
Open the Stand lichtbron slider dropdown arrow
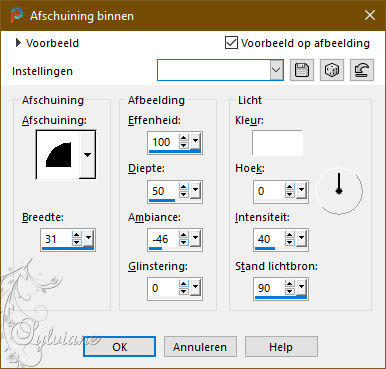click(x=302, y=288)
